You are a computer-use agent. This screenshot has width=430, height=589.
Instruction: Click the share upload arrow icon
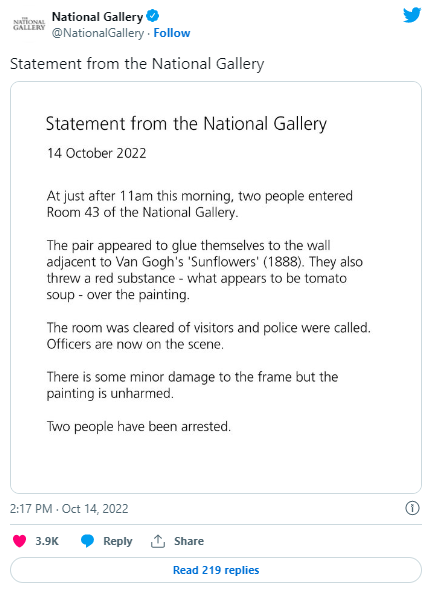[158, 541]
